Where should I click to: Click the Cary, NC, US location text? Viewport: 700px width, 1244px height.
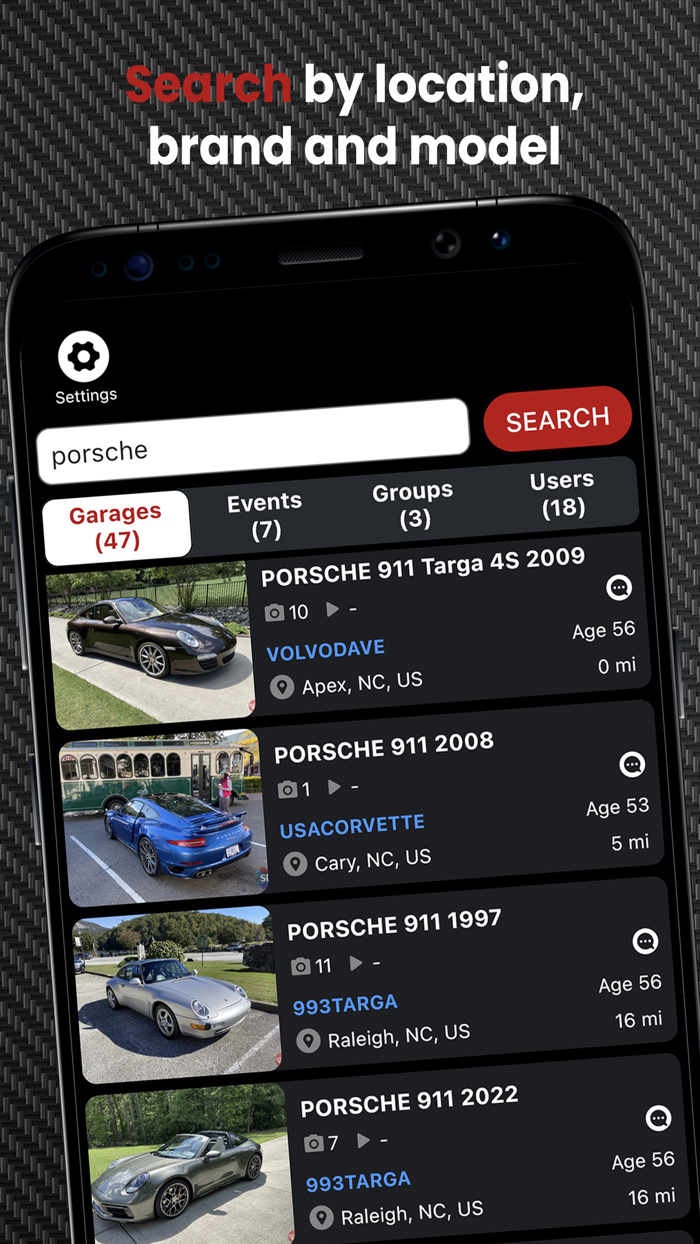[x=373, y=860]
